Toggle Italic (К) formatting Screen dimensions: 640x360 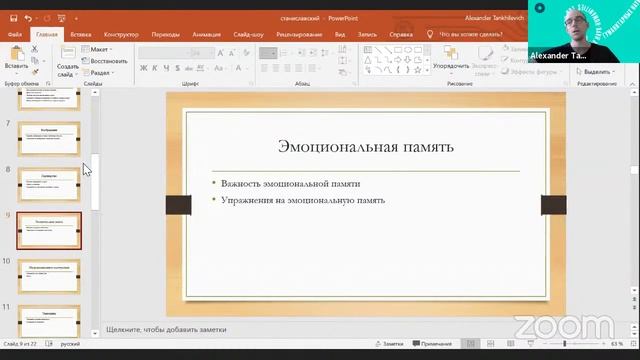point(155,68)
